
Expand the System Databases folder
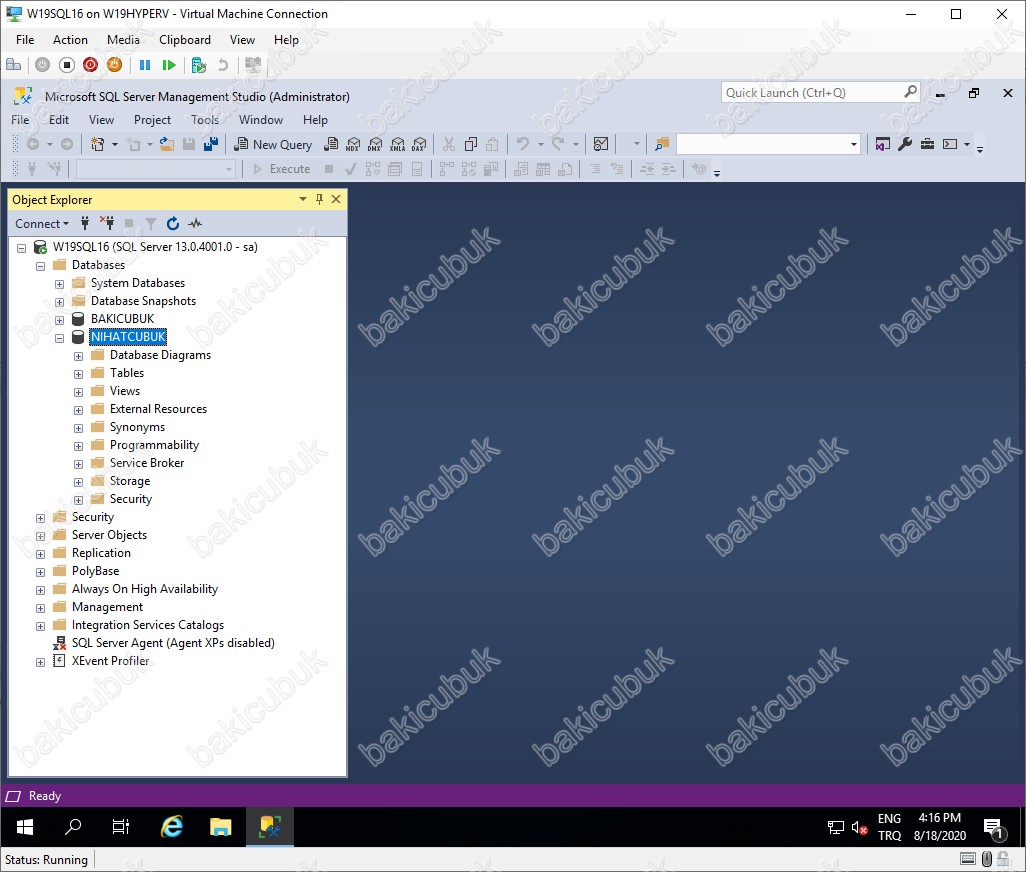pyautogui.click(x=60, y=284)
